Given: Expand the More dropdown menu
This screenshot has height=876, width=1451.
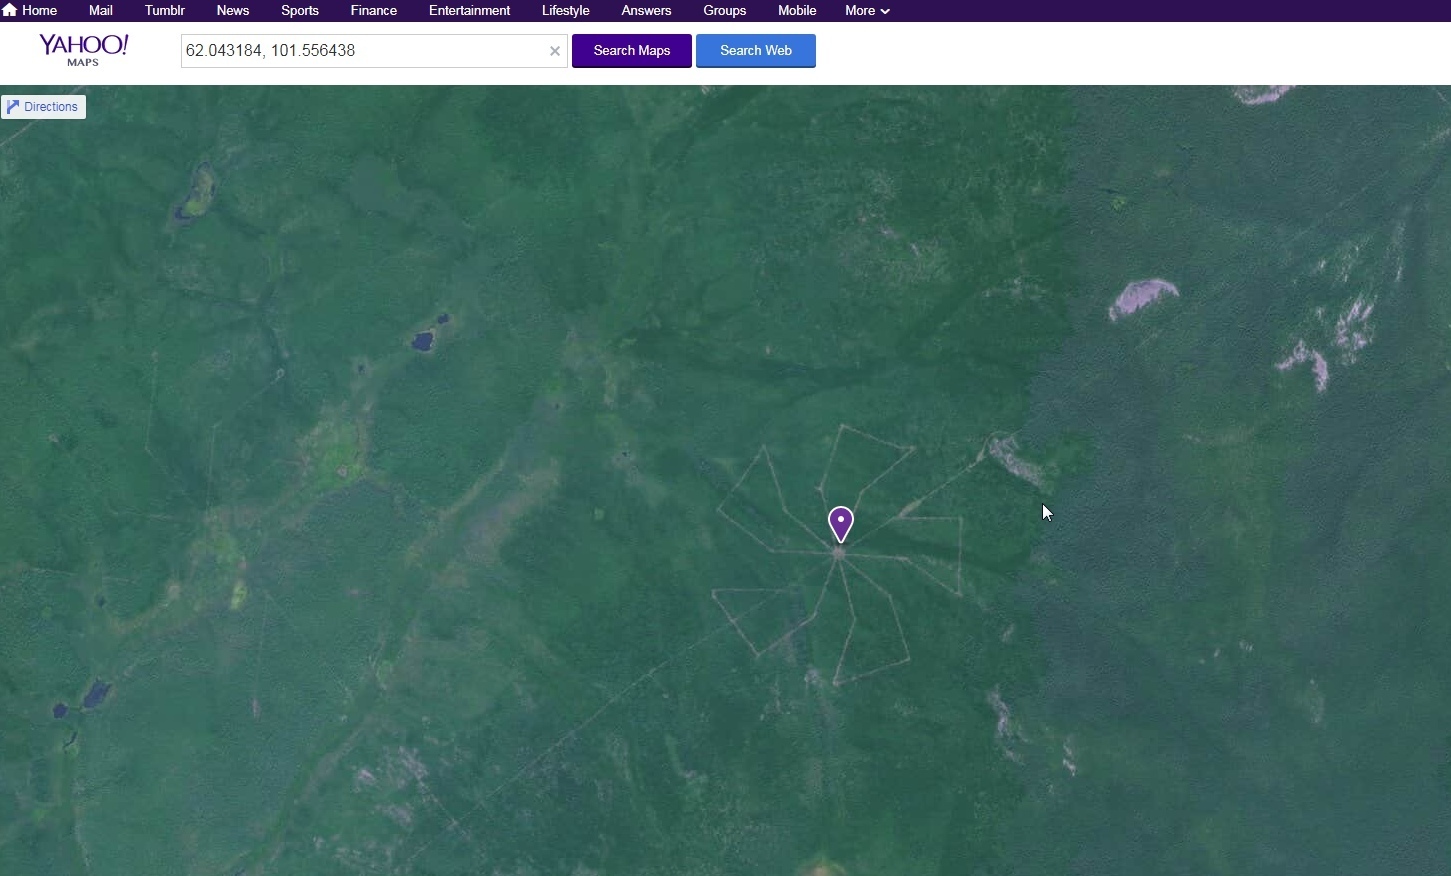Looking at the screenshot, I should coord(866,10).
